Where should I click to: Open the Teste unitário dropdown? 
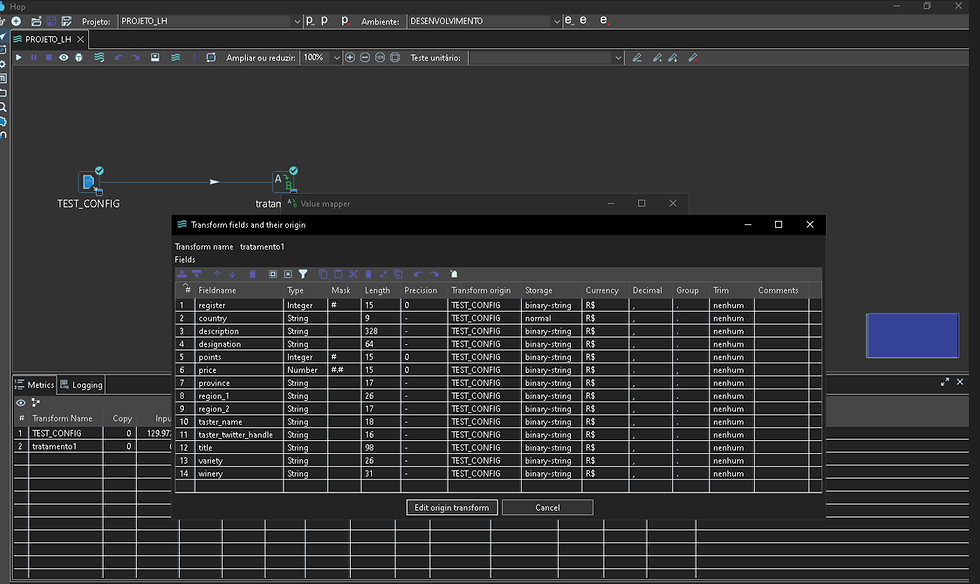546,58
